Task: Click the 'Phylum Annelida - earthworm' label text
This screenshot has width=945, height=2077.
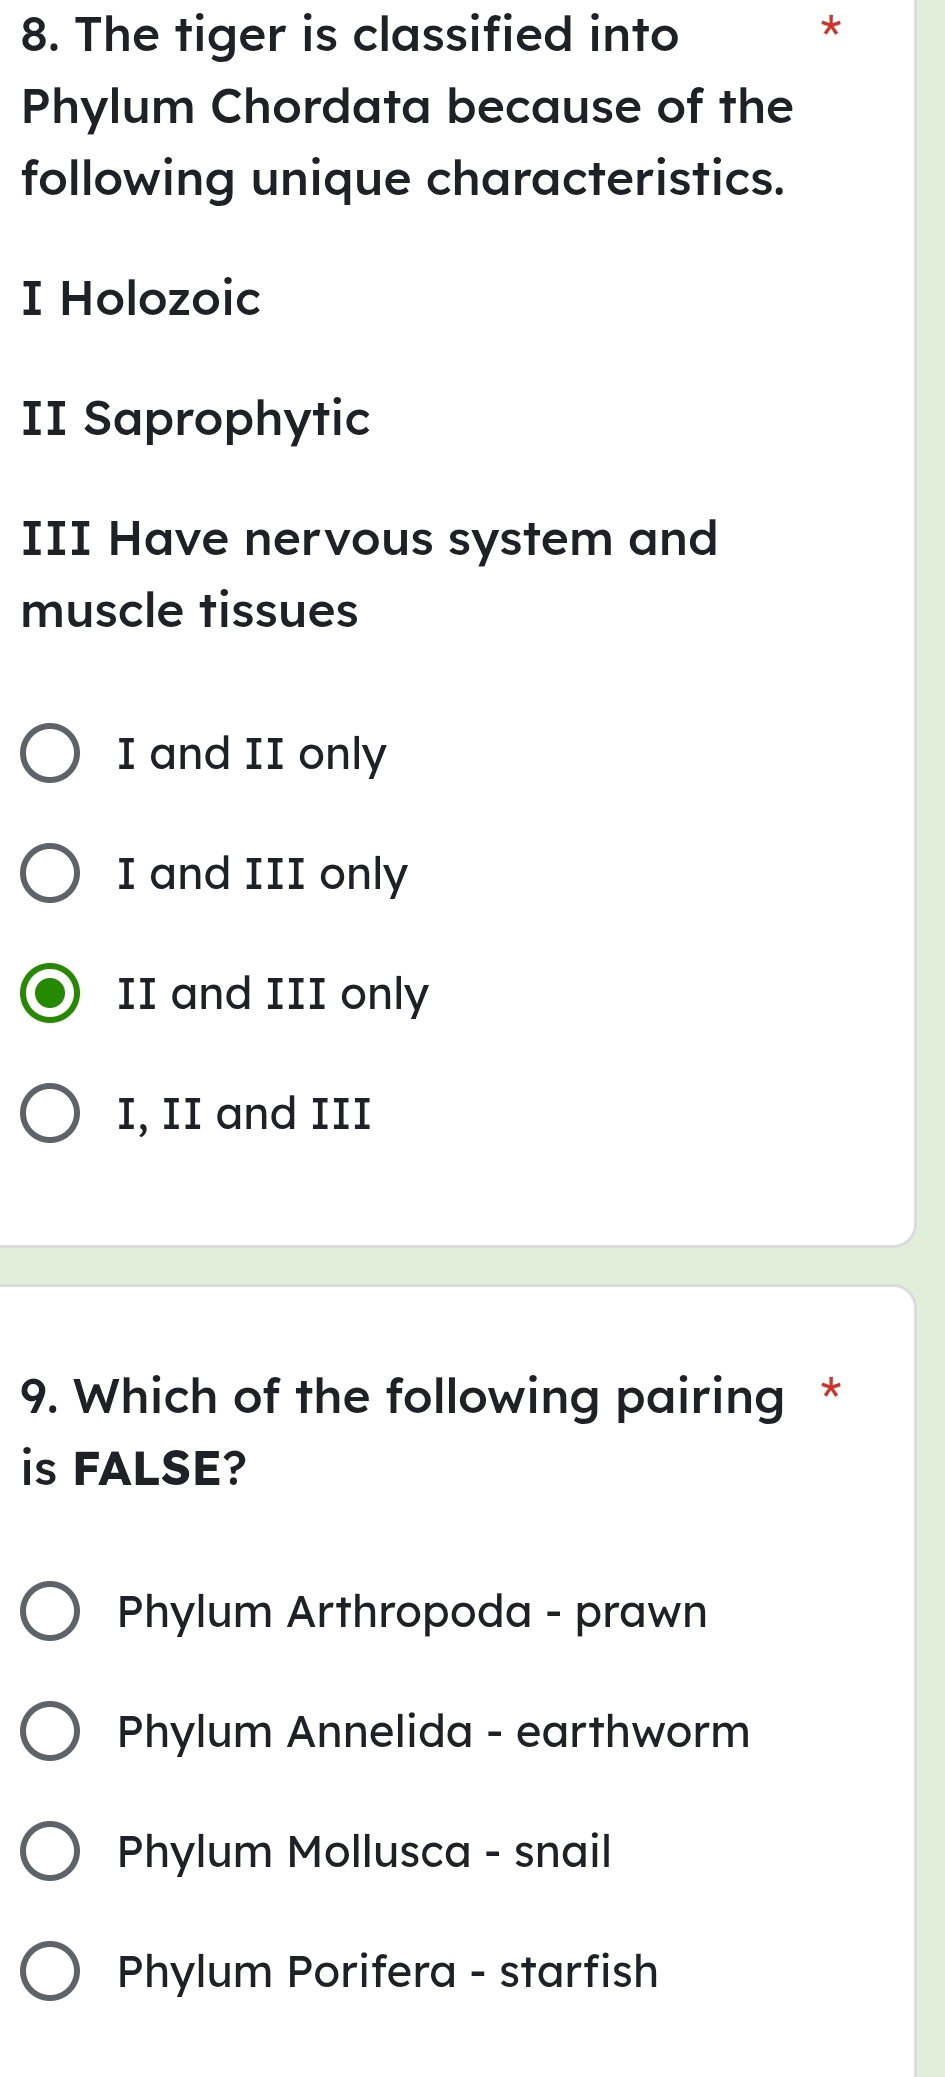Action: 433,1732
